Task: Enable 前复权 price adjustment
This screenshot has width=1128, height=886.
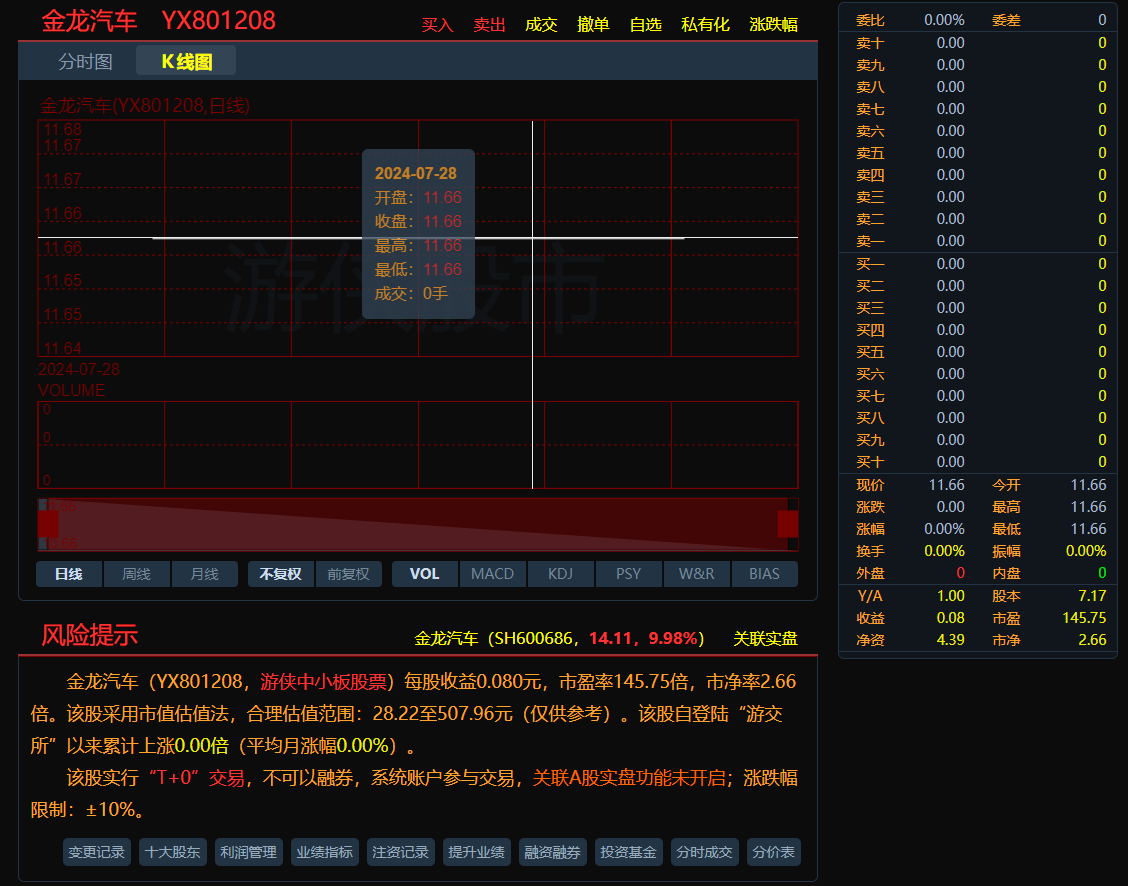Action: [349, 574]
